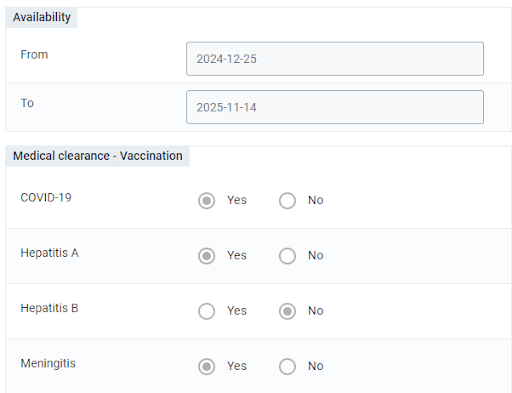Mark Hepatitis B vaccination as Yes
Viewport: 512px width, 393px height.
pyautogui.click(x=206, y=311)
